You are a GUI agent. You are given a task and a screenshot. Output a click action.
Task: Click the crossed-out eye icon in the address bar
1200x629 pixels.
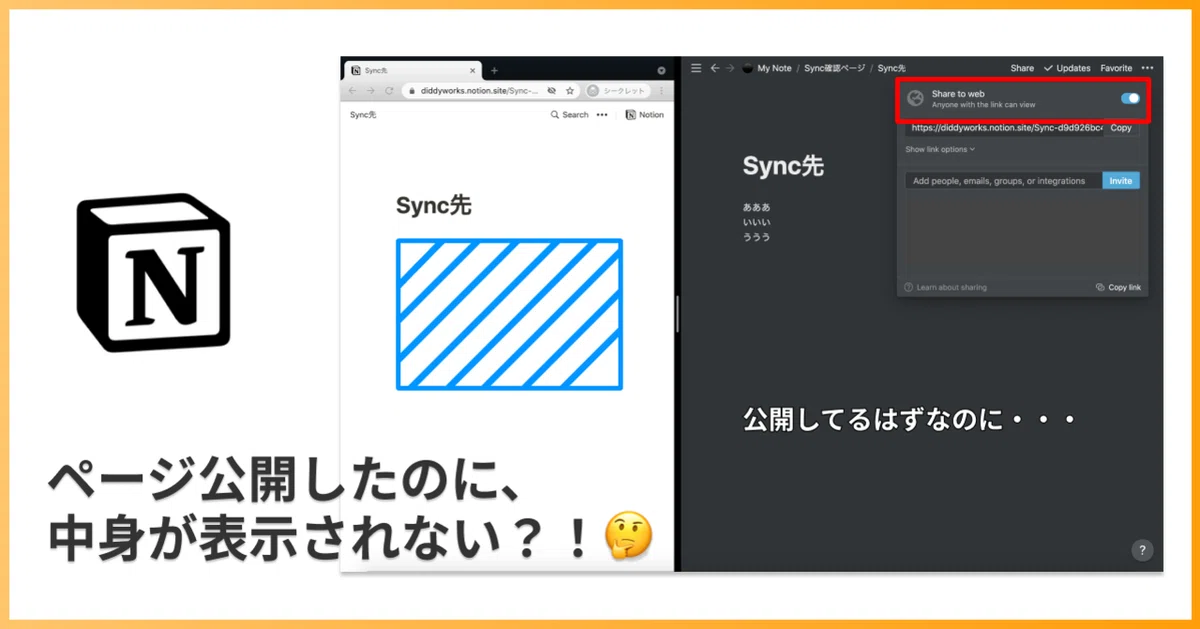pyautogui.click(x=551, y=90)
